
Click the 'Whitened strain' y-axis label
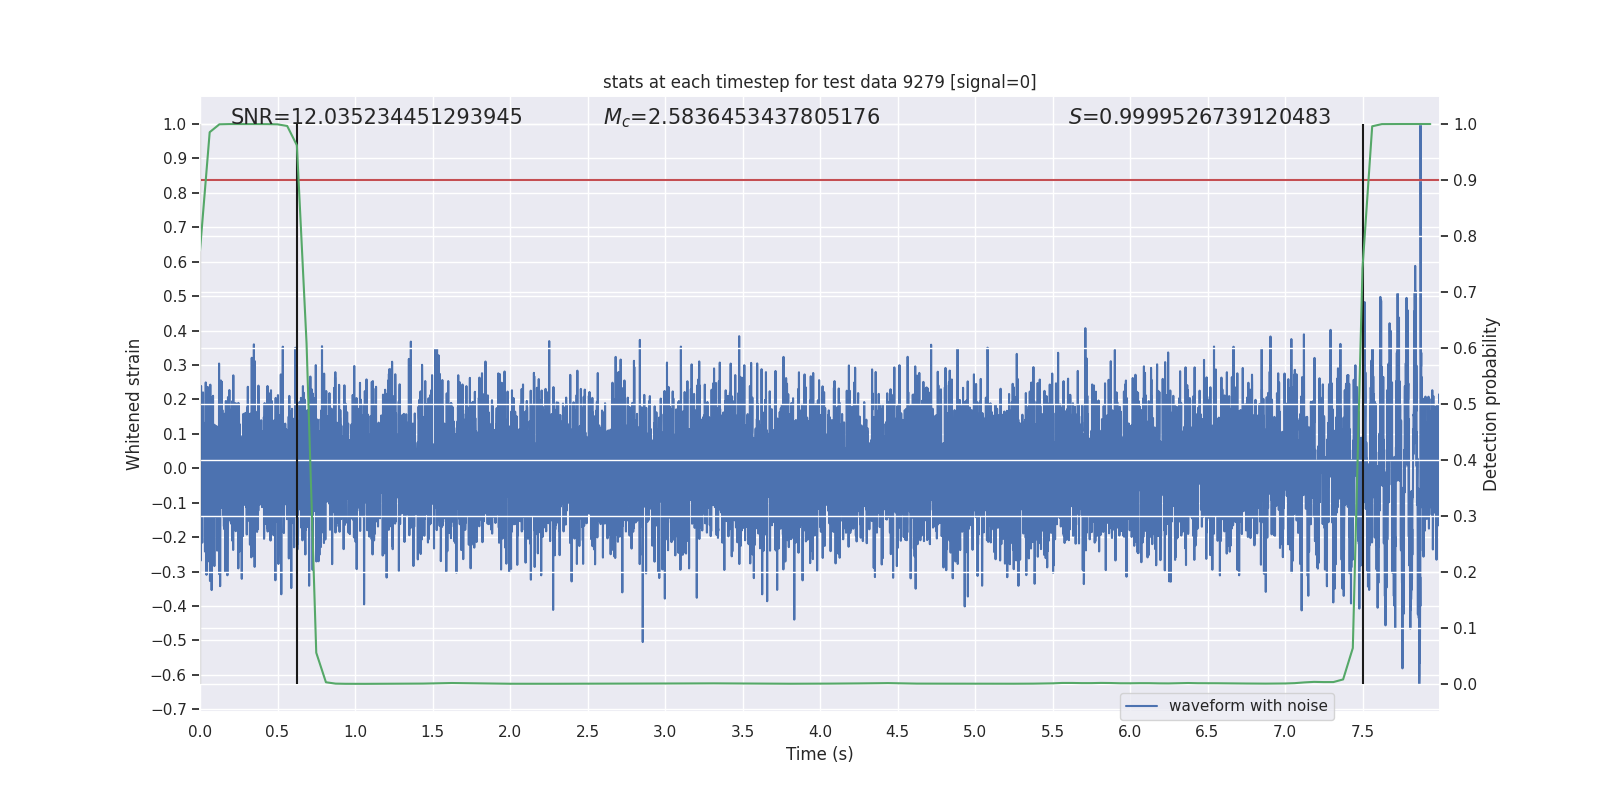point(133,404)
